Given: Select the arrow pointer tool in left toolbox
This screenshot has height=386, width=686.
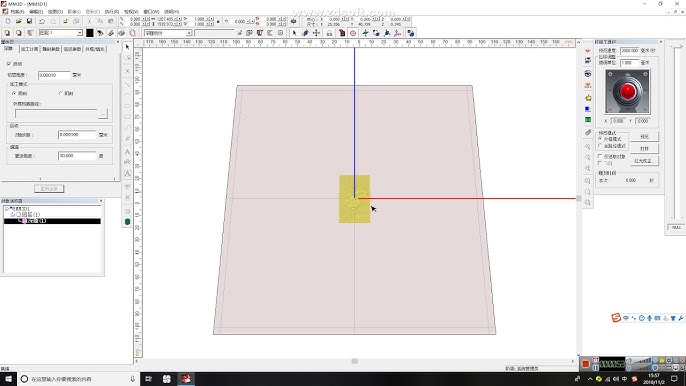Looking at the screenshot, I should point(127,47).
